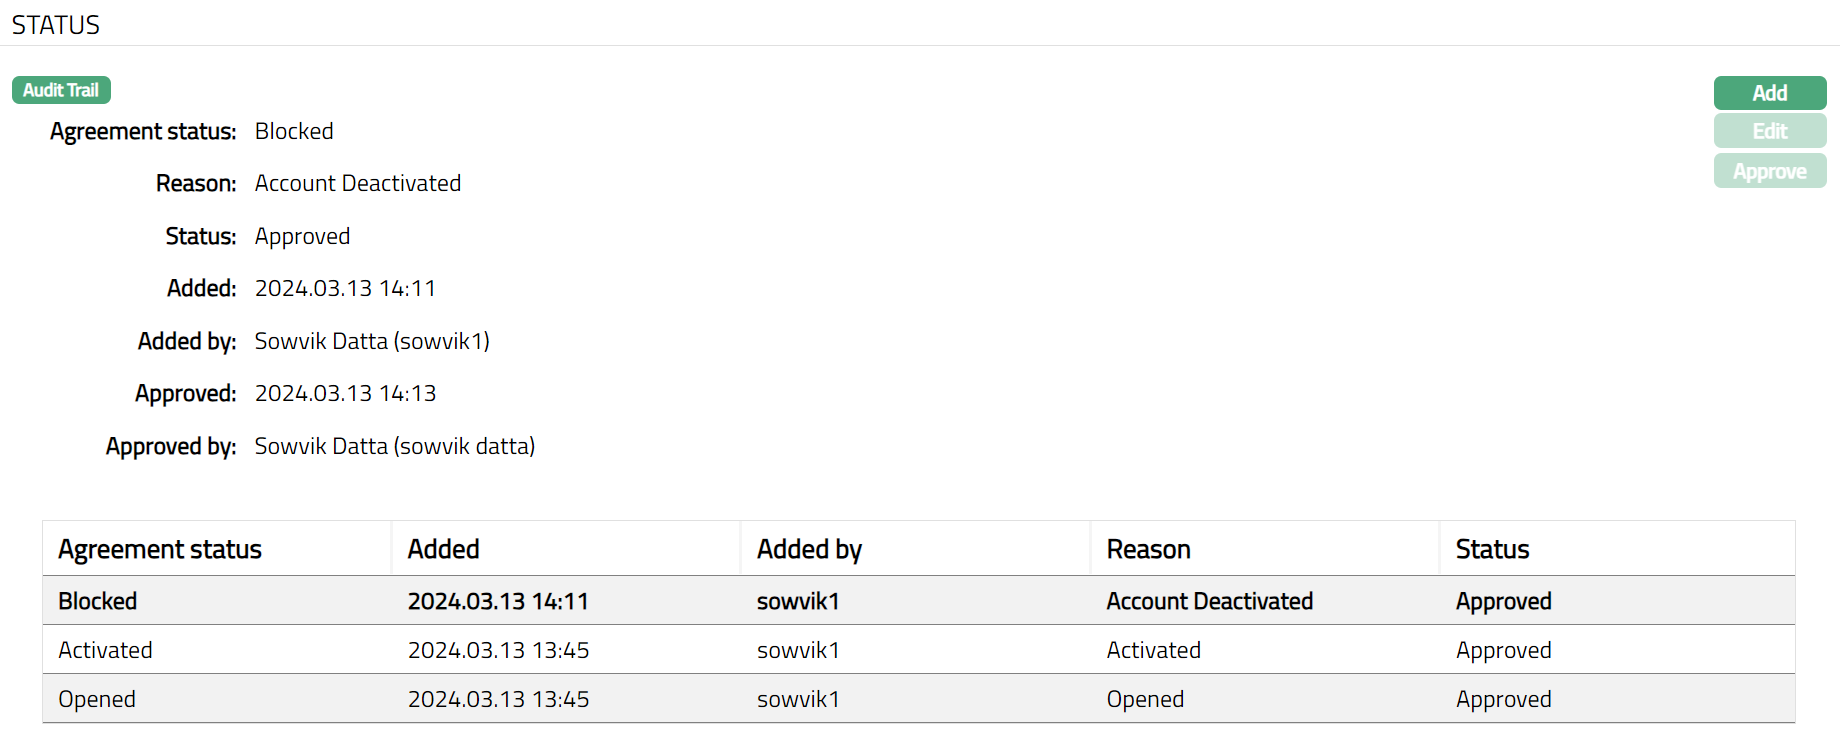
Task: Open the Audit Trail
Action: (61, 90)
